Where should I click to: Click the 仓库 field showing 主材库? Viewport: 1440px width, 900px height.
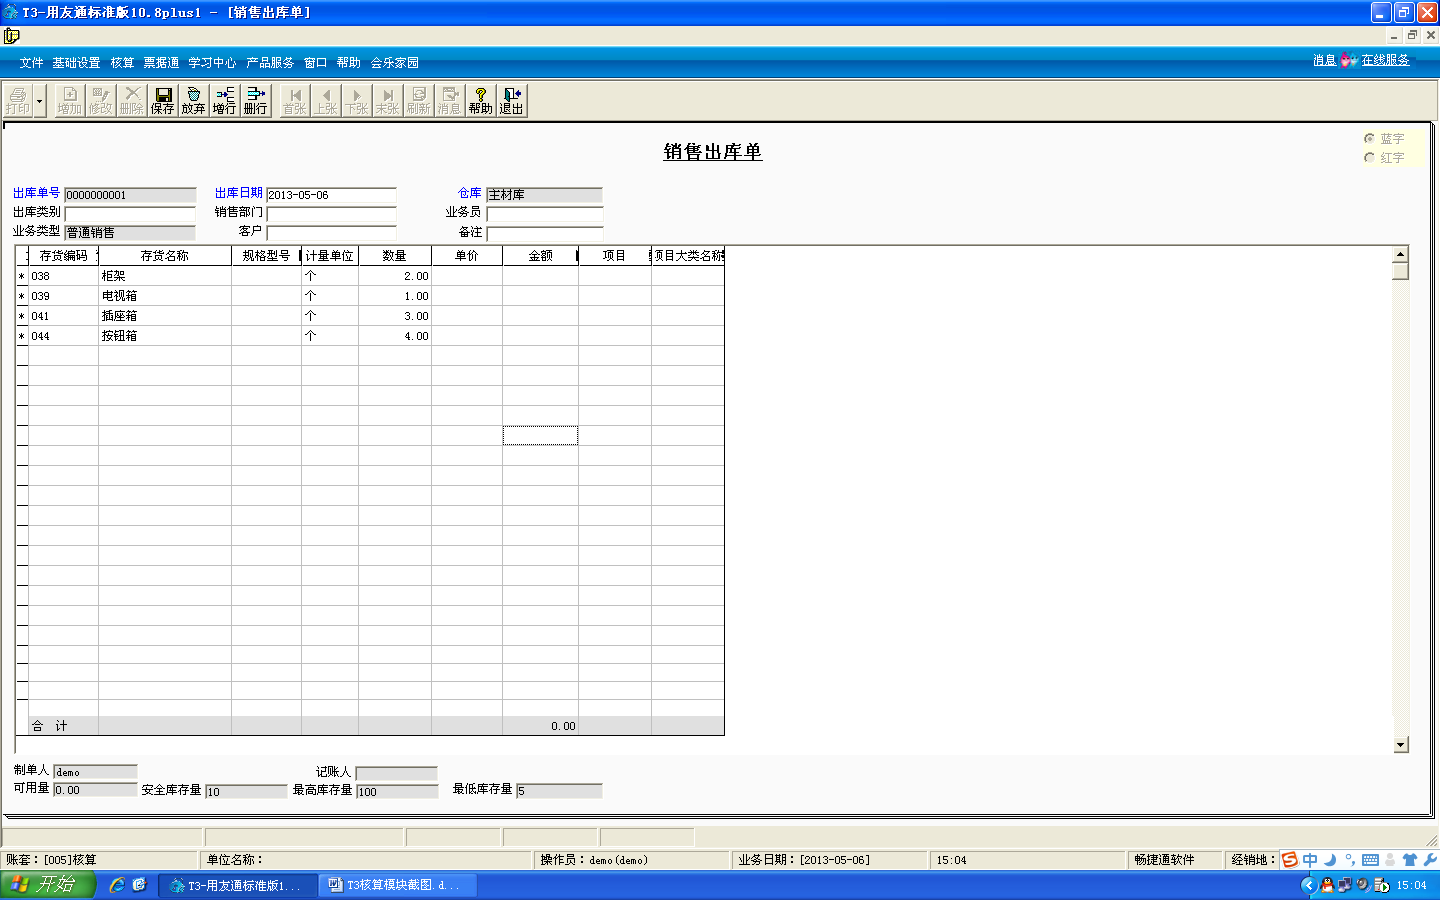click(545, 194)
